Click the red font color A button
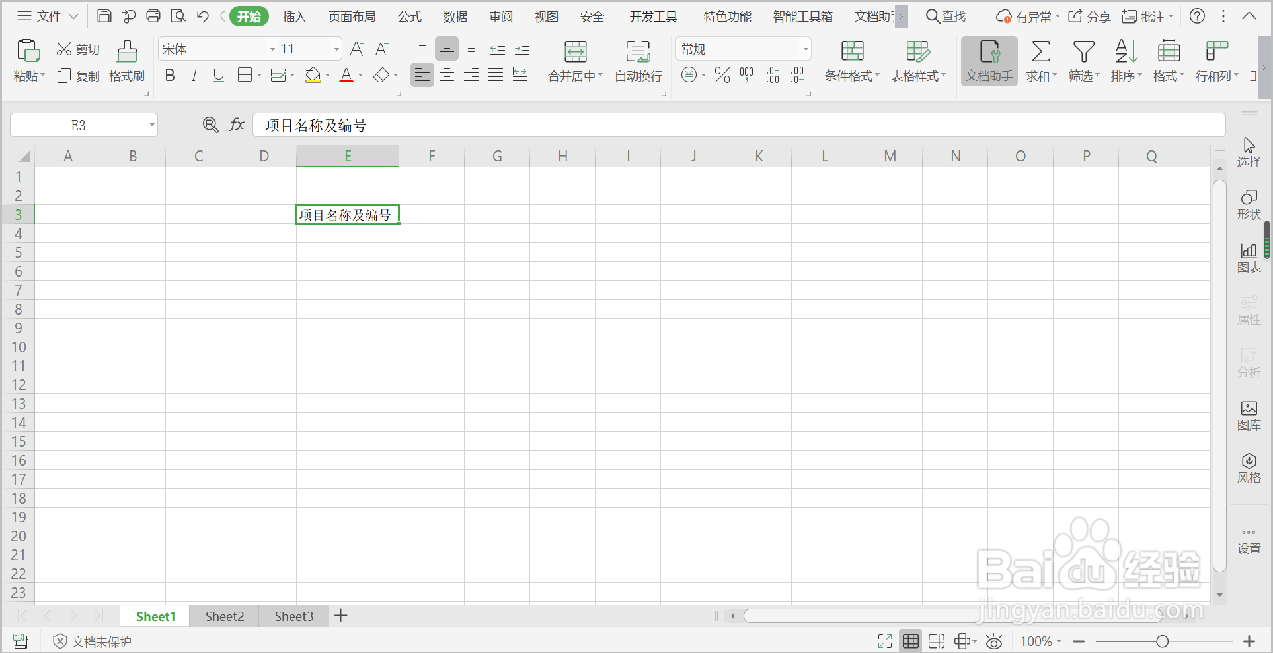 pos(346,75)
